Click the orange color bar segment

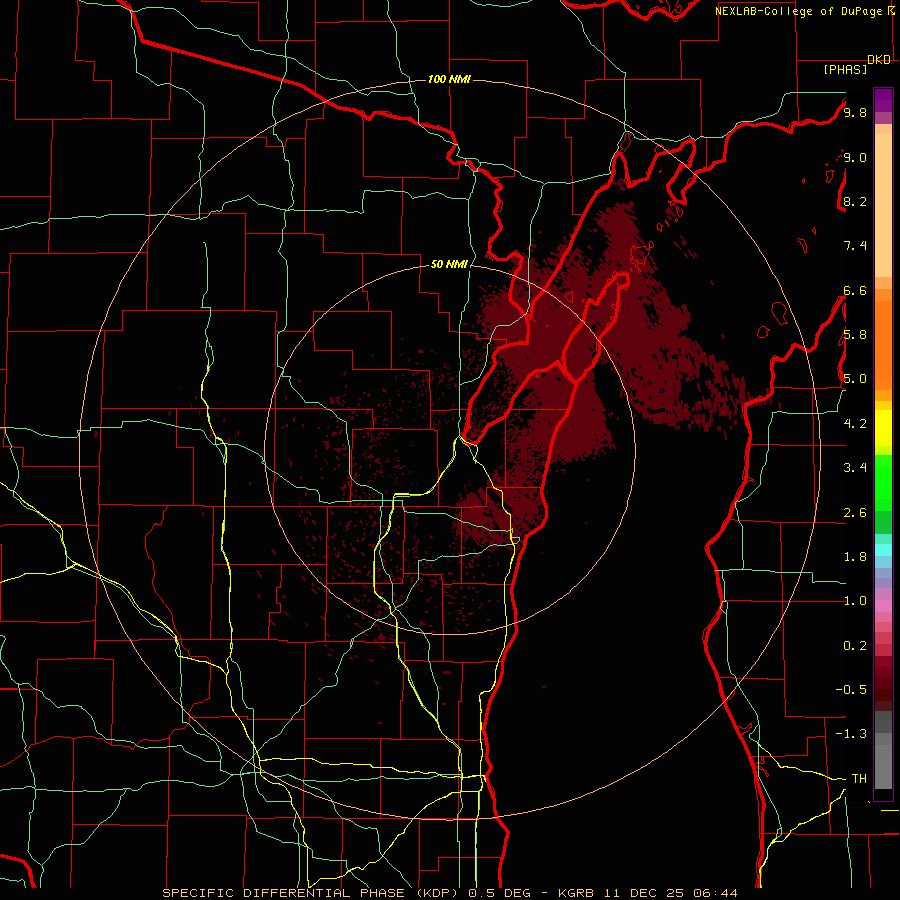pyautogui.click(x=883, y=345)
